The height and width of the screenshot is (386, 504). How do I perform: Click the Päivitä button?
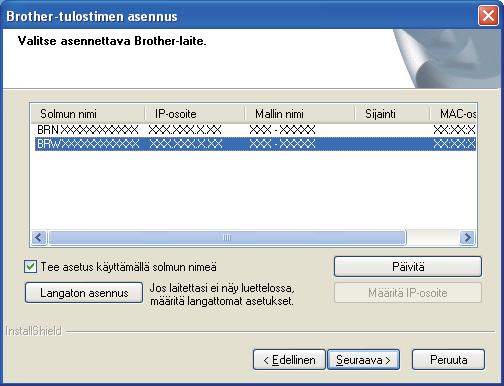click(408, 267)
